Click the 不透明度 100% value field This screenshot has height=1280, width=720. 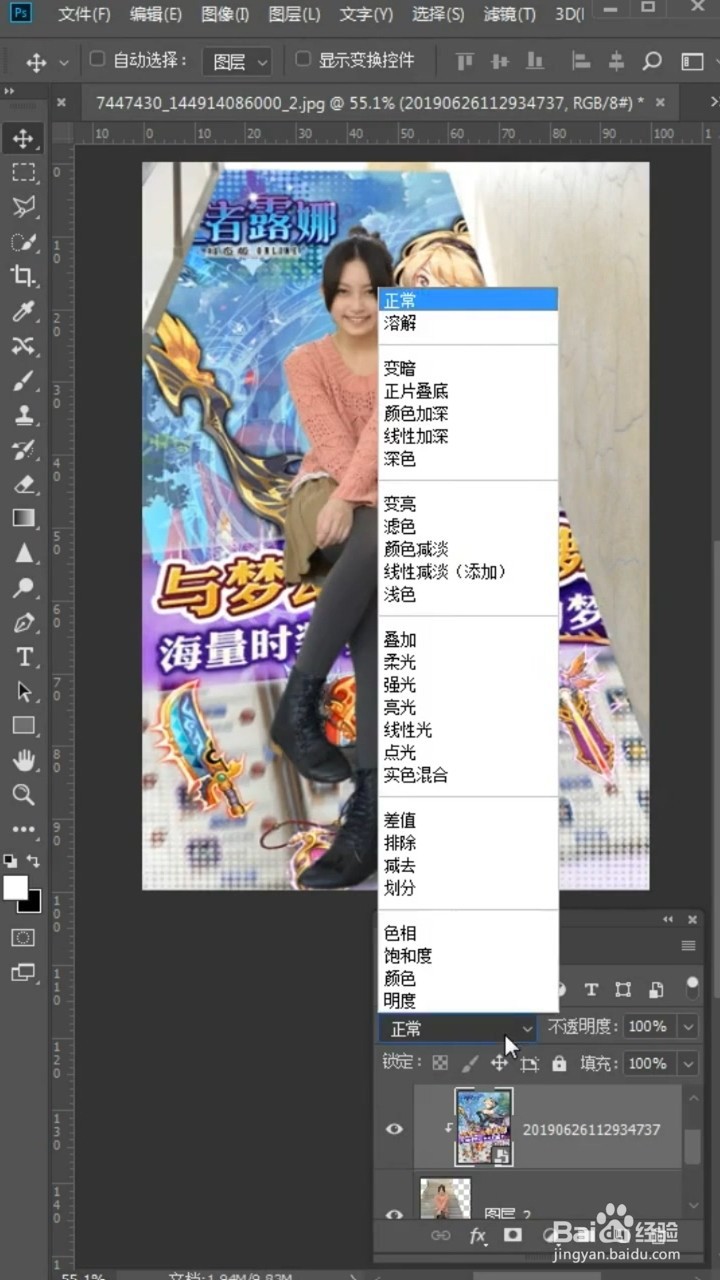648,1027
